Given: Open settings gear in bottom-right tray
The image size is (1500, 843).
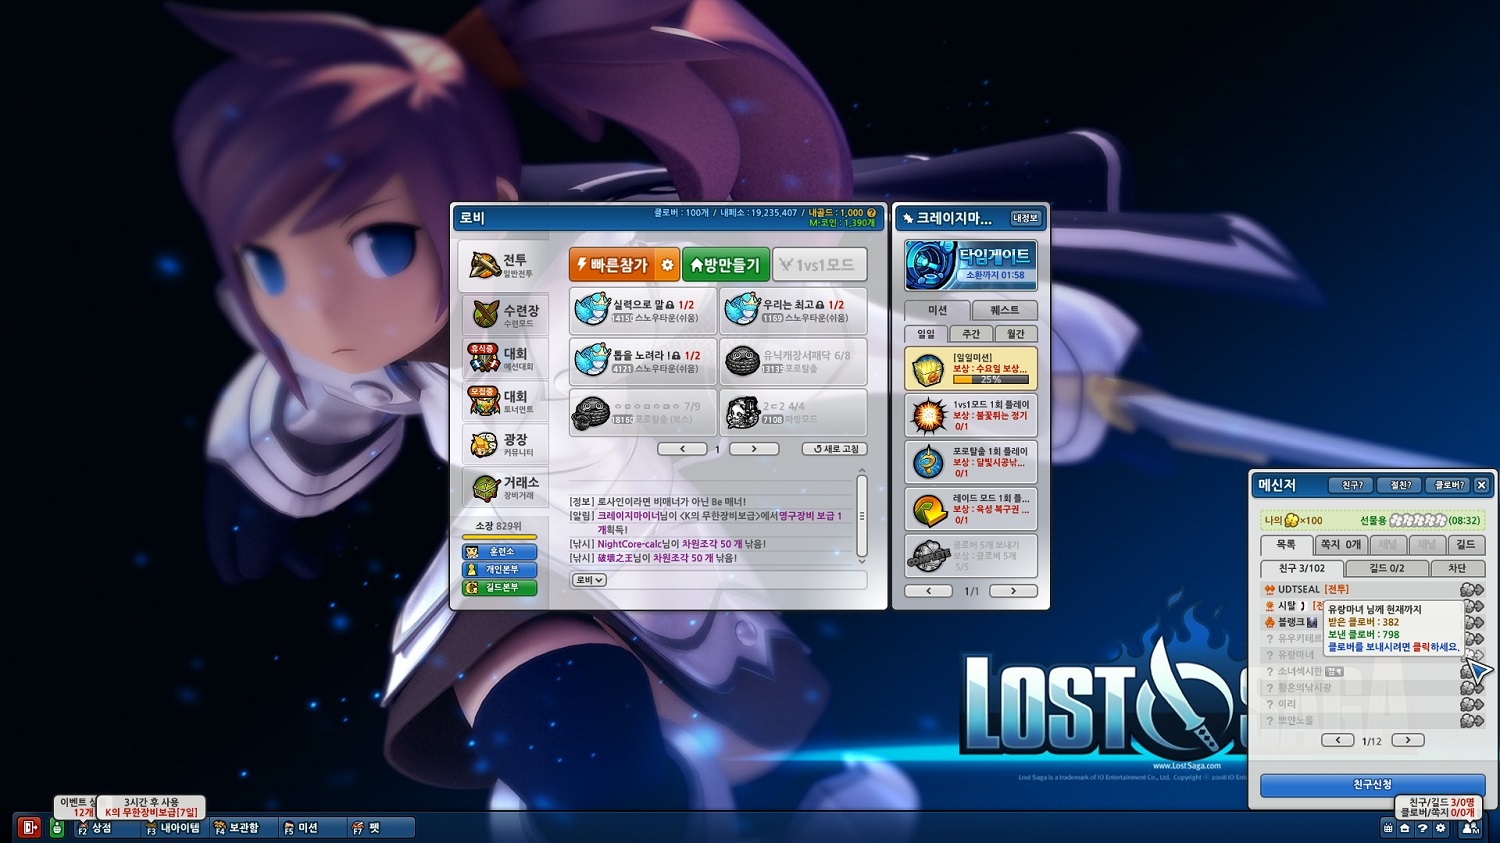Looking at the screenshot, I should pos(1441,828).
